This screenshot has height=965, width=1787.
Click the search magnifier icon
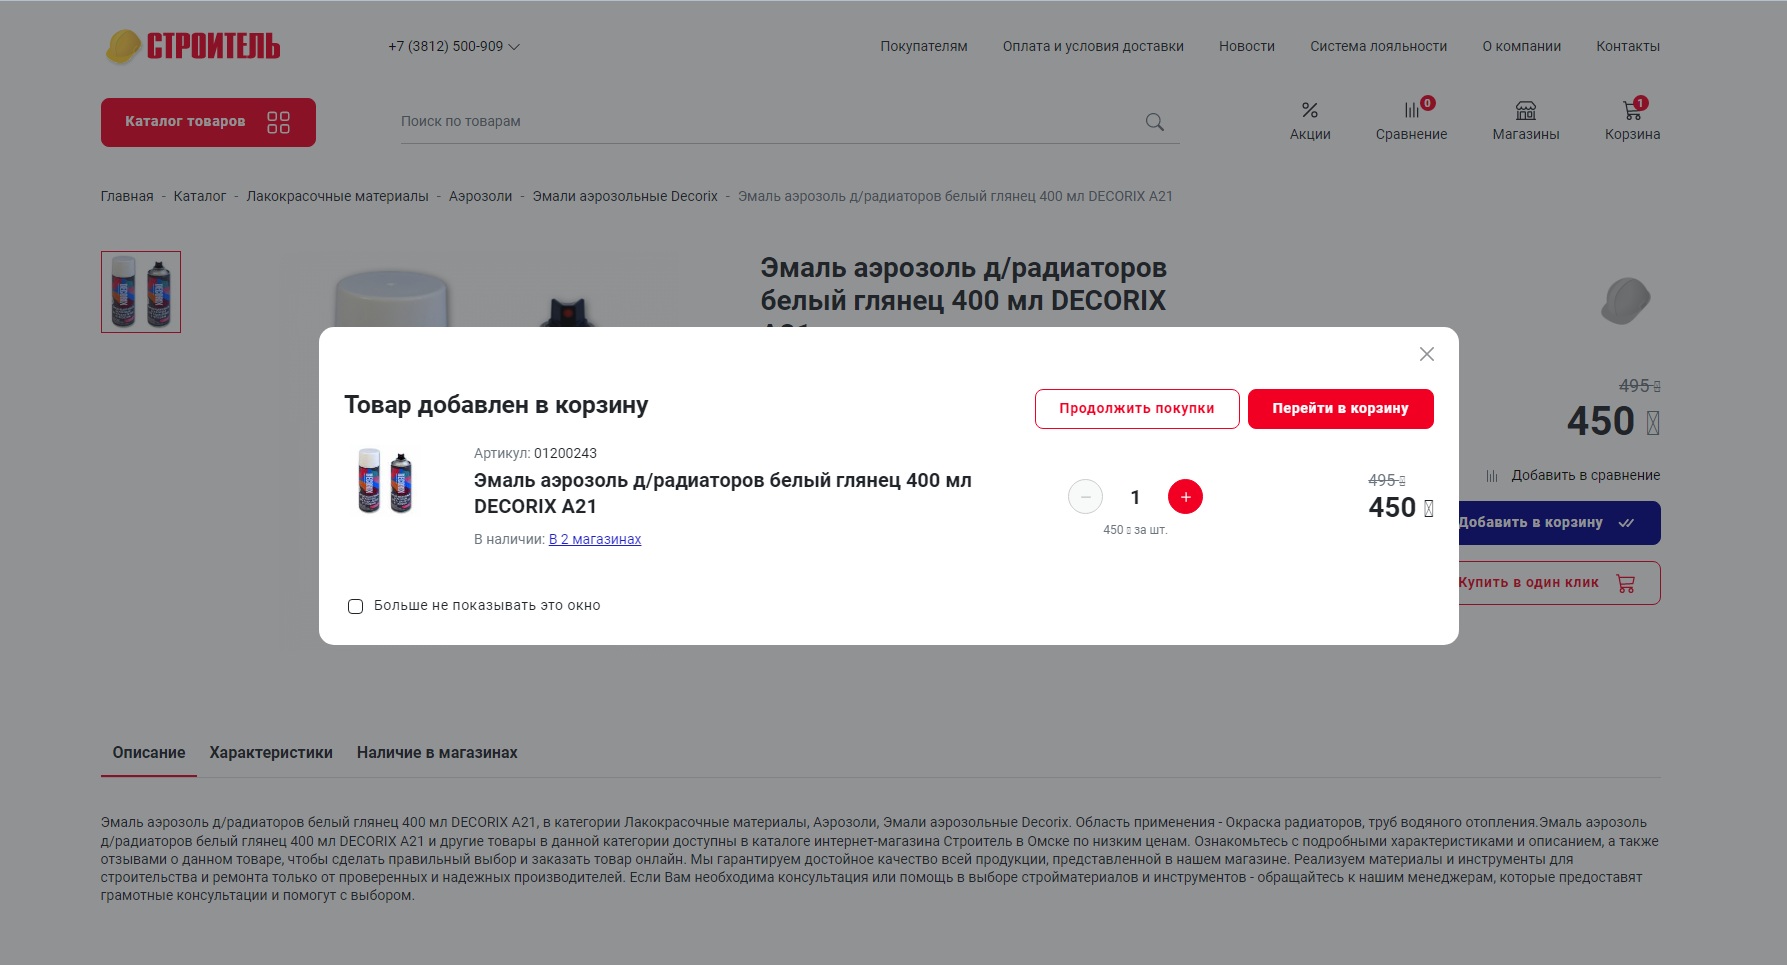[x=1154, y=122]
